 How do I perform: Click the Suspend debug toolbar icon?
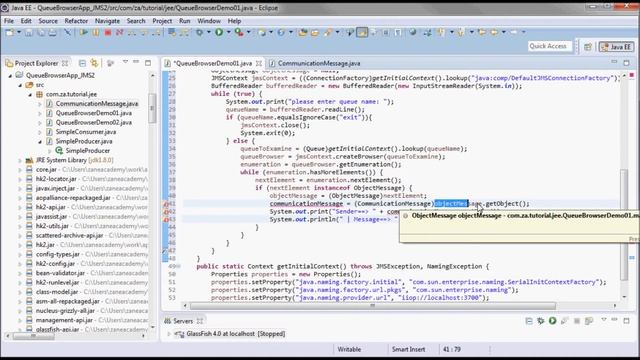point(96,32)
